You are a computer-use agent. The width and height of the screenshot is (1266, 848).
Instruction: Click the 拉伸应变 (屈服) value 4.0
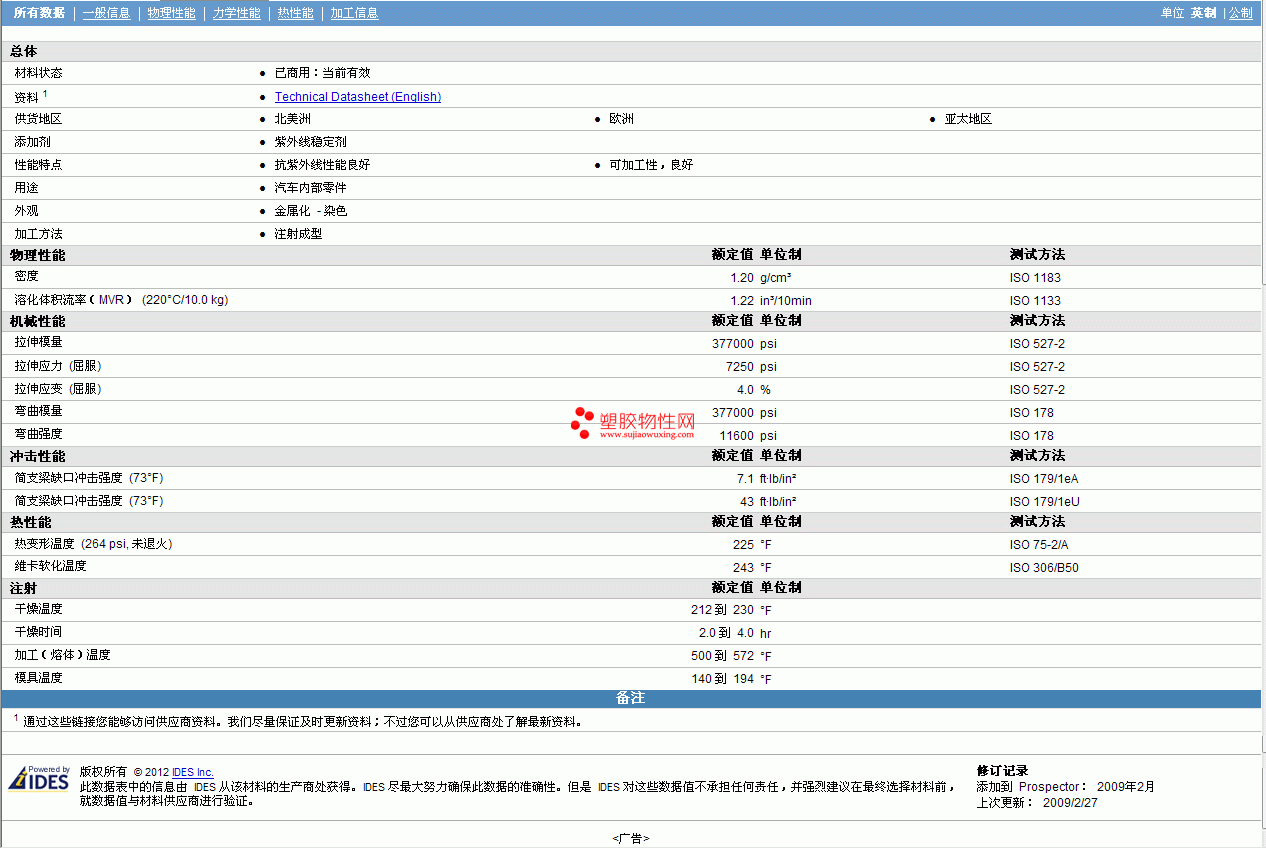tap(745, 390)
